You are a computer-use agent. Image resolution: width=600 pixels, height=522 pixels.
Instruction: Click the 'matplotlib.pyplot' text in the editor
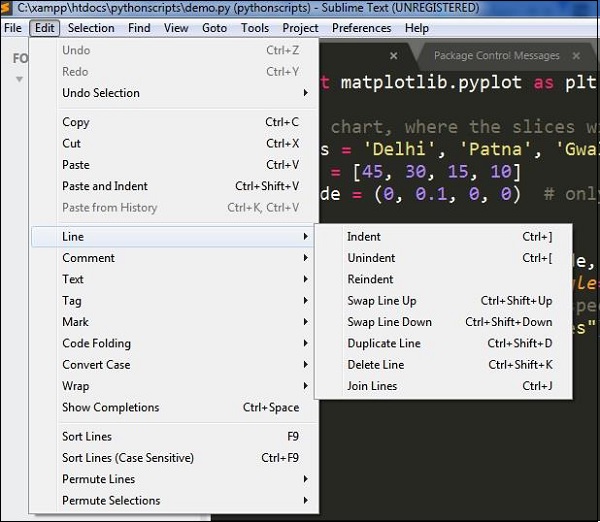coord(431,83)
